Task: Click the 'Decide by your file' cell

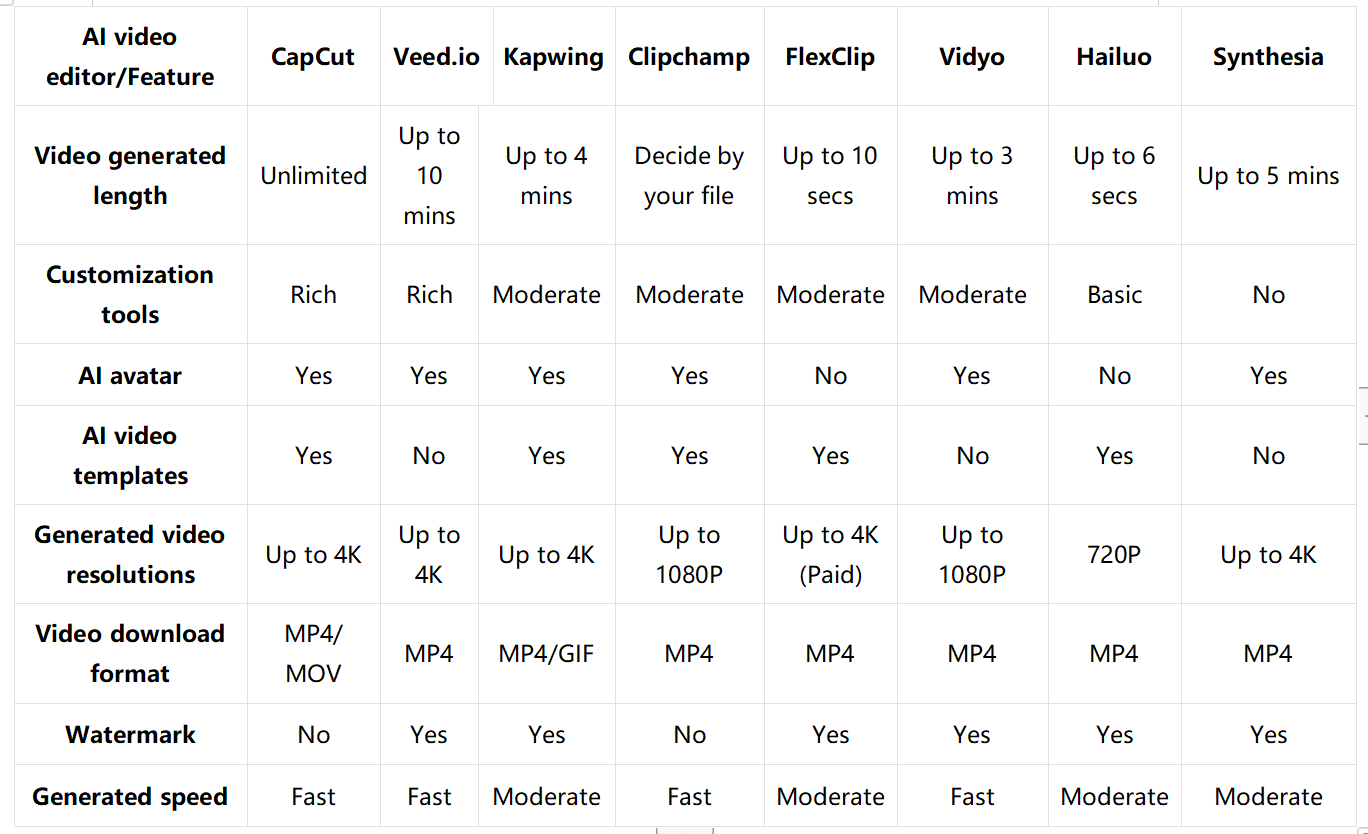Action: [x=689, y=176]
